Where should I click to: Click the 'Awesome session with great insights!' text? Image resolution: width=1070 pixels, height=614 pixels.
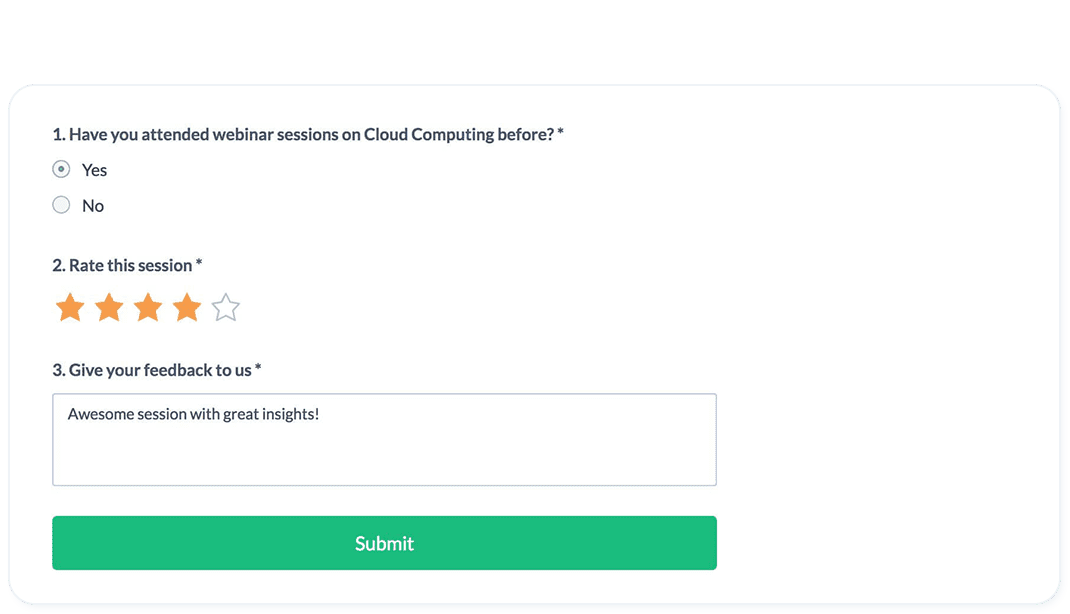193,414
